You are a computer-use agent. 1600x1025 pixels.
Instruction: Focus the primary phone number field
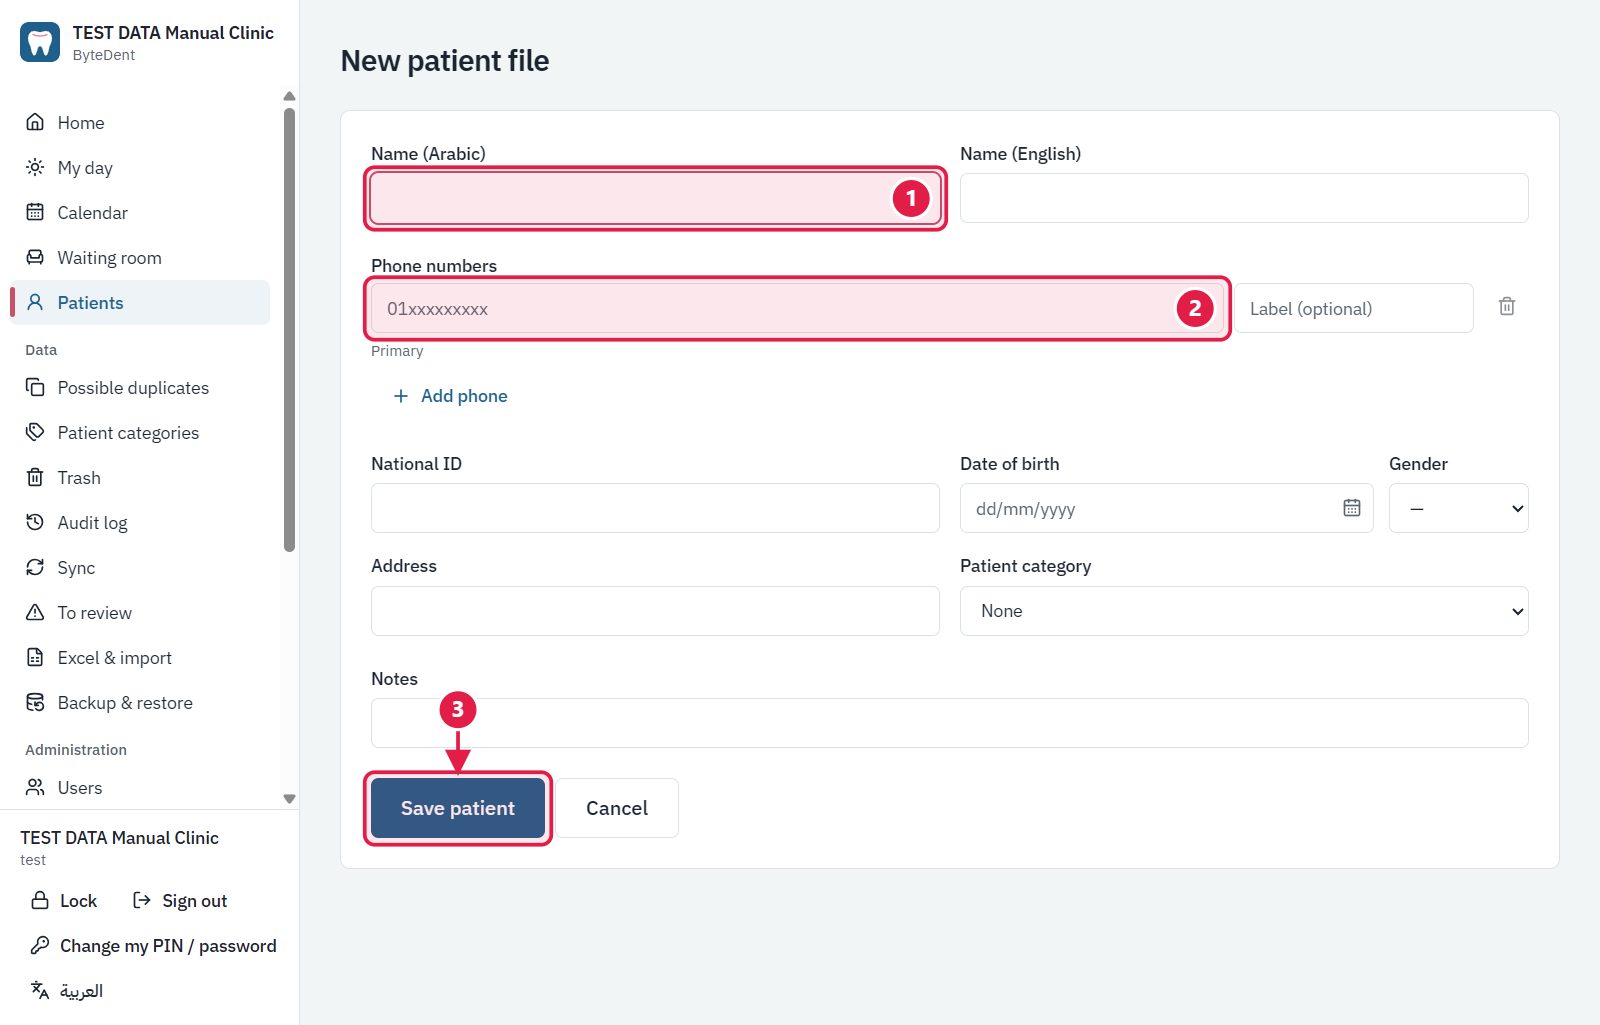[x=797, y=308]
